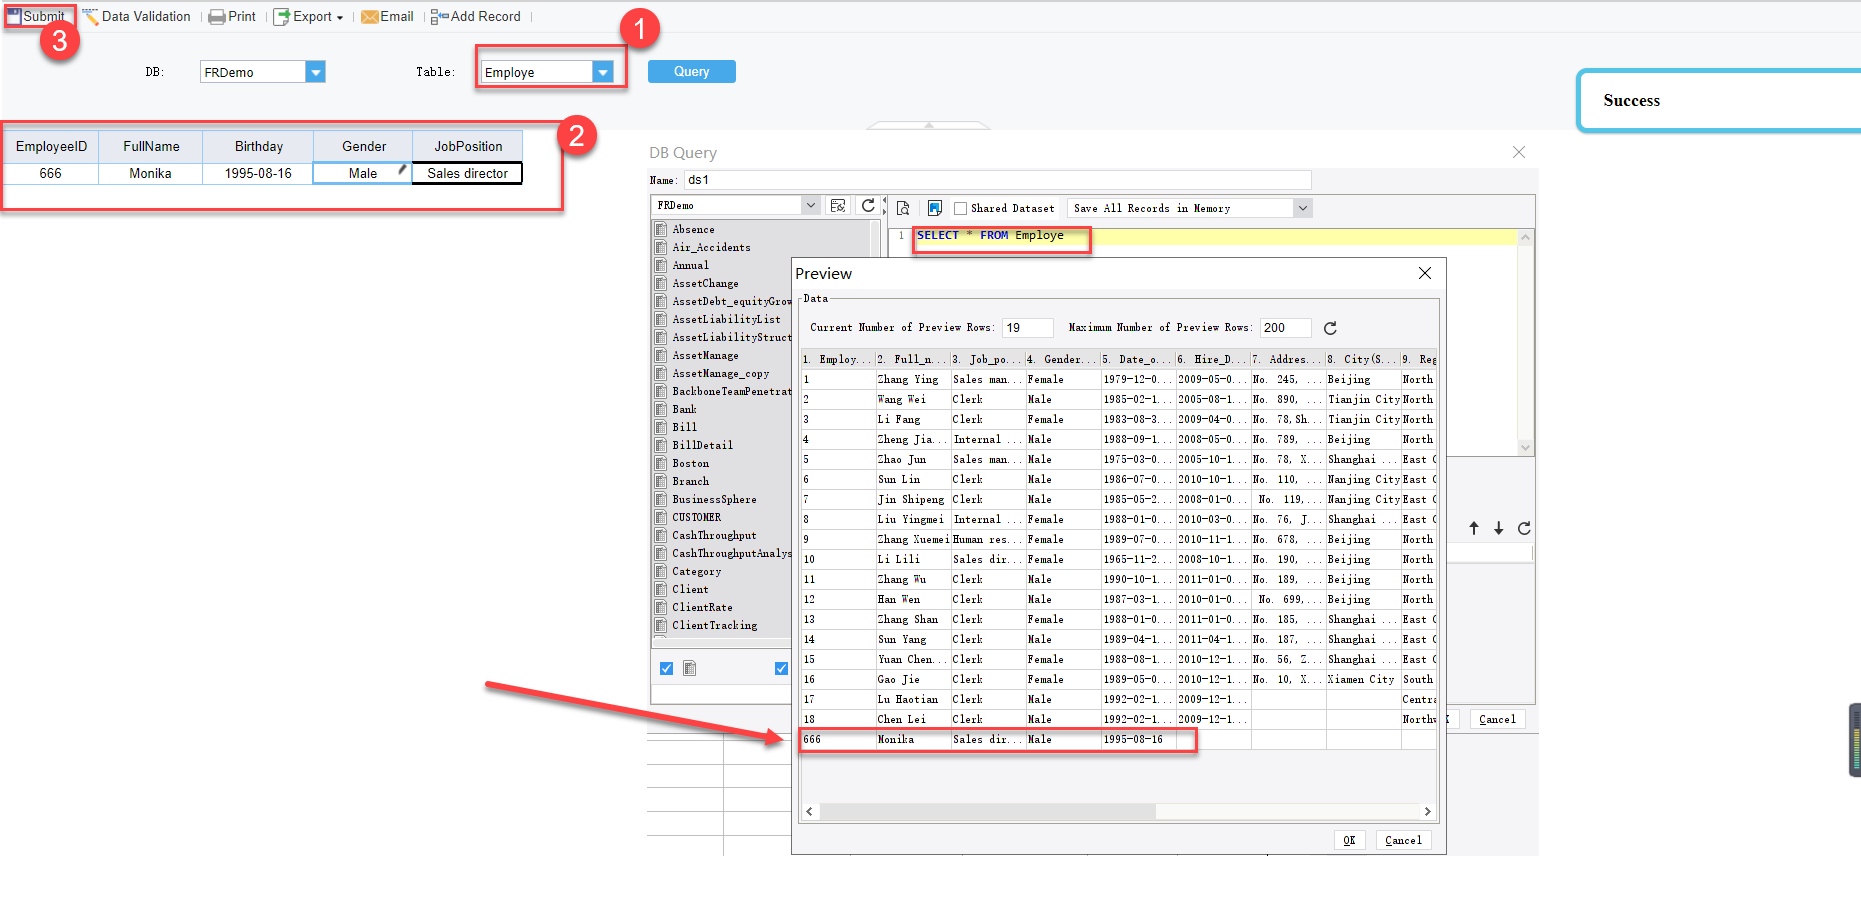
Task: Click the SQL preview magnifier icon
Action: pyautogui.click(x=903, y=207)
